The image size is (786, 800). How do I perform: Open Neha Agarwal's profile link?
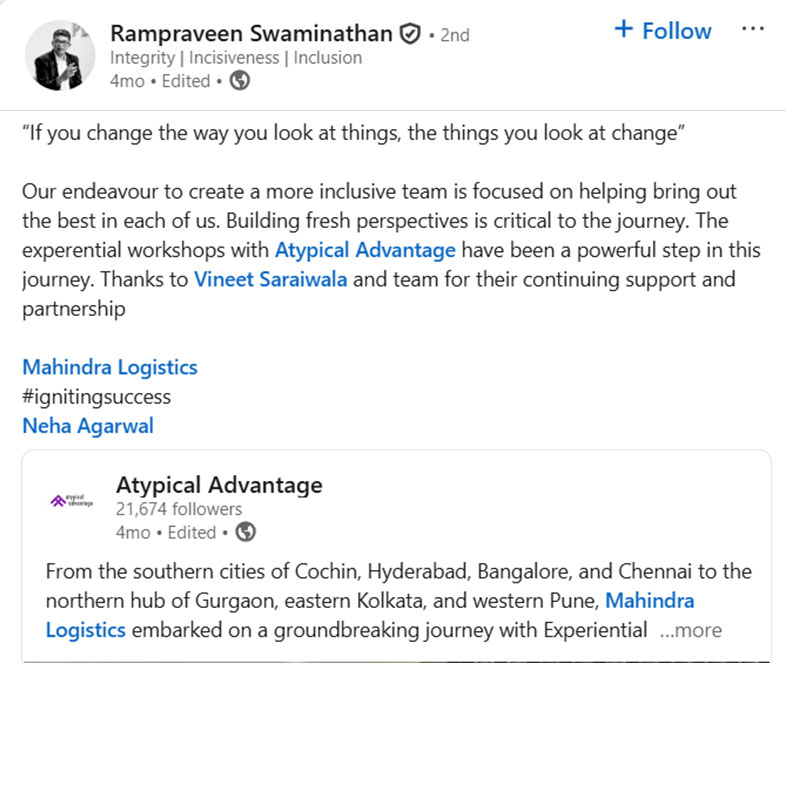(88, 426)
